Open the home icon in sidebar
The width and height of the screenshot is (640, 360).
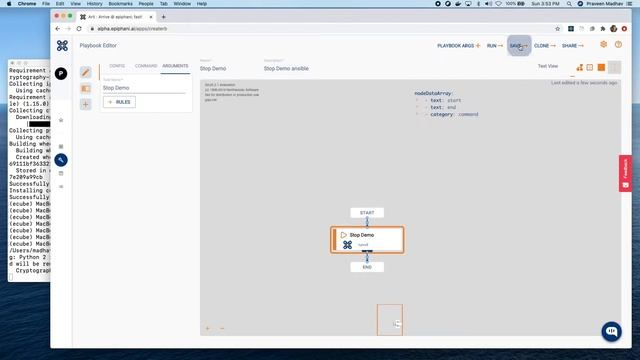61,120
